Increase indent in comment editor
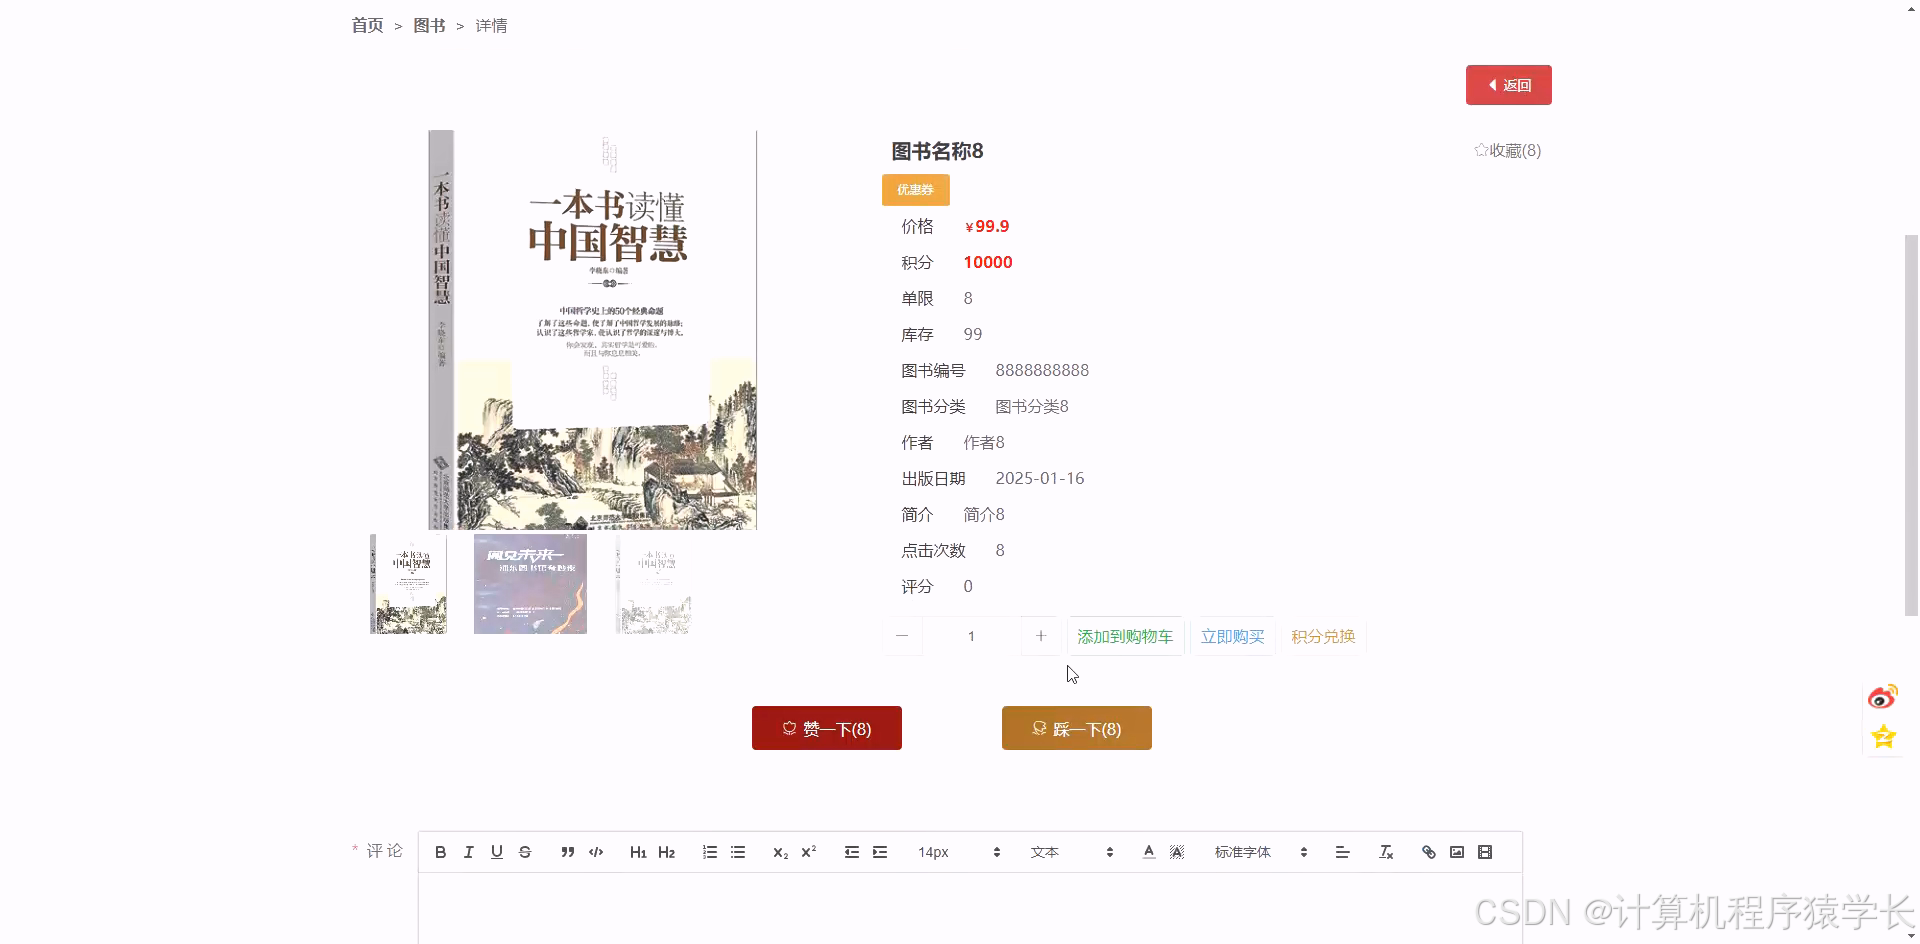 [x=880, y=852]
